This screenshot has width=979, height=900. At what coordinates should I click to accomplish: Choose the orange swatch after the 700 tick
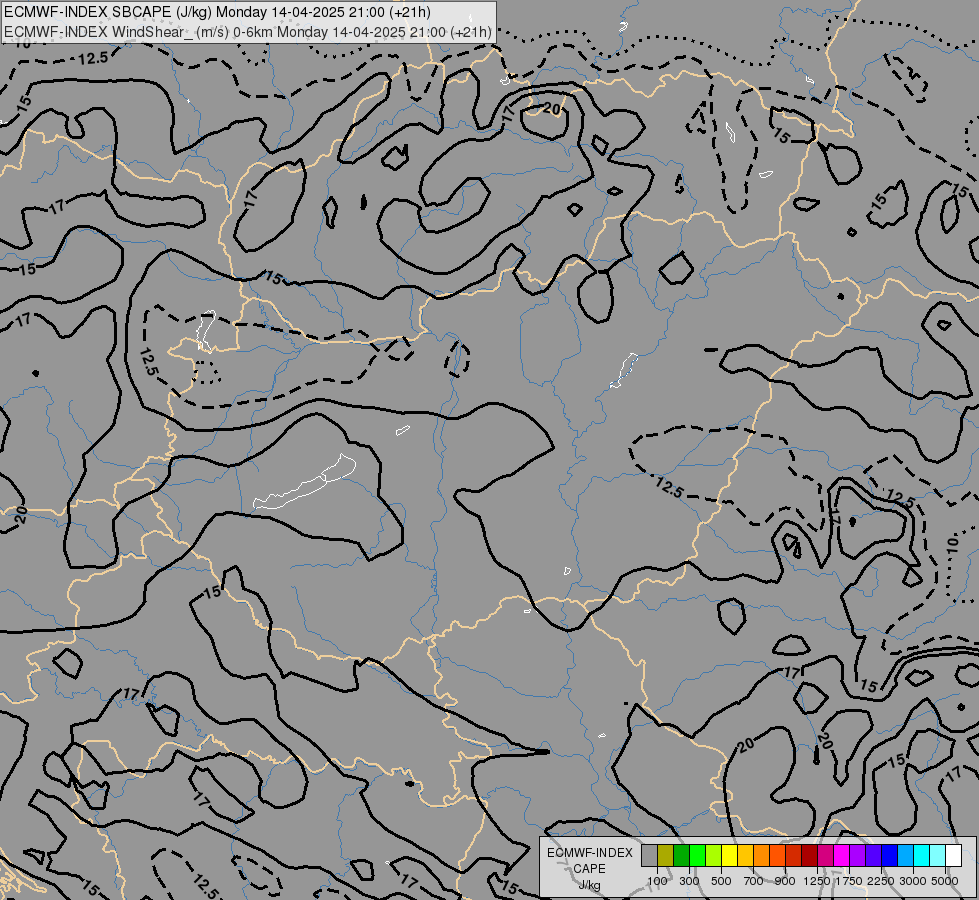pyautogui.click(x=762, y=855)
